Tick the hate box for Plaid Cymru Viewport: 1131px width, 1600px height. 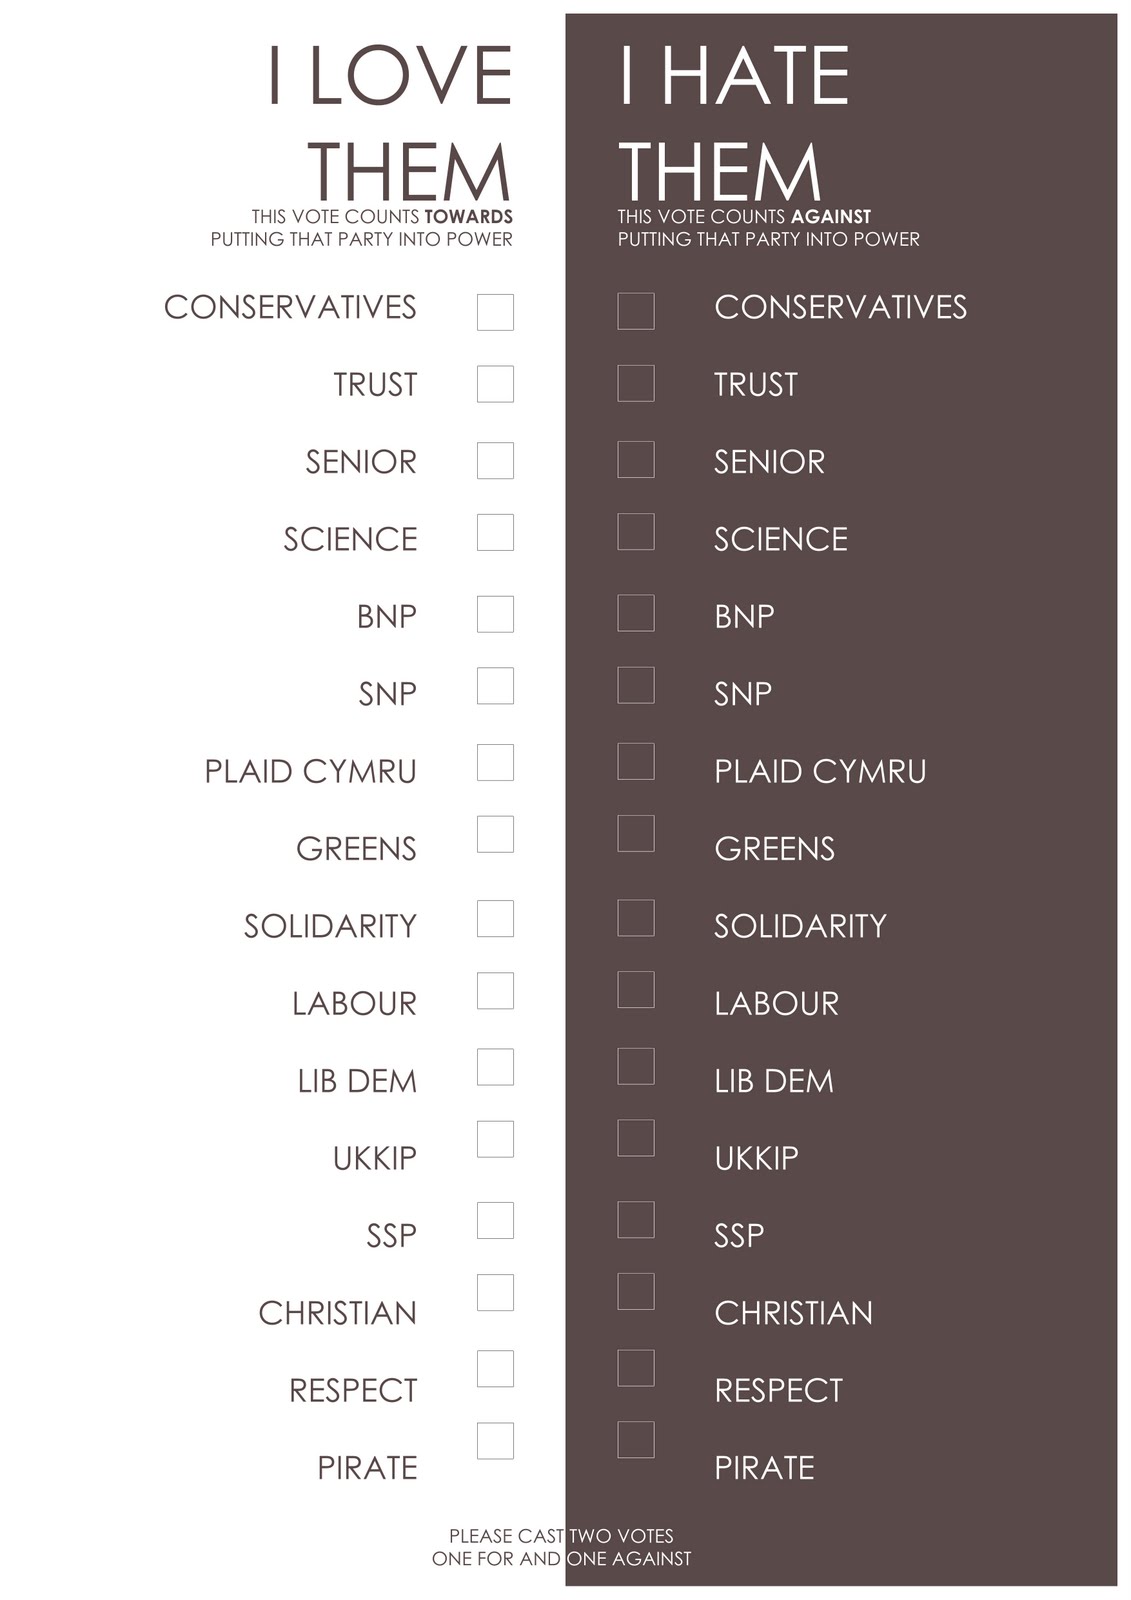tap(636, 762)
